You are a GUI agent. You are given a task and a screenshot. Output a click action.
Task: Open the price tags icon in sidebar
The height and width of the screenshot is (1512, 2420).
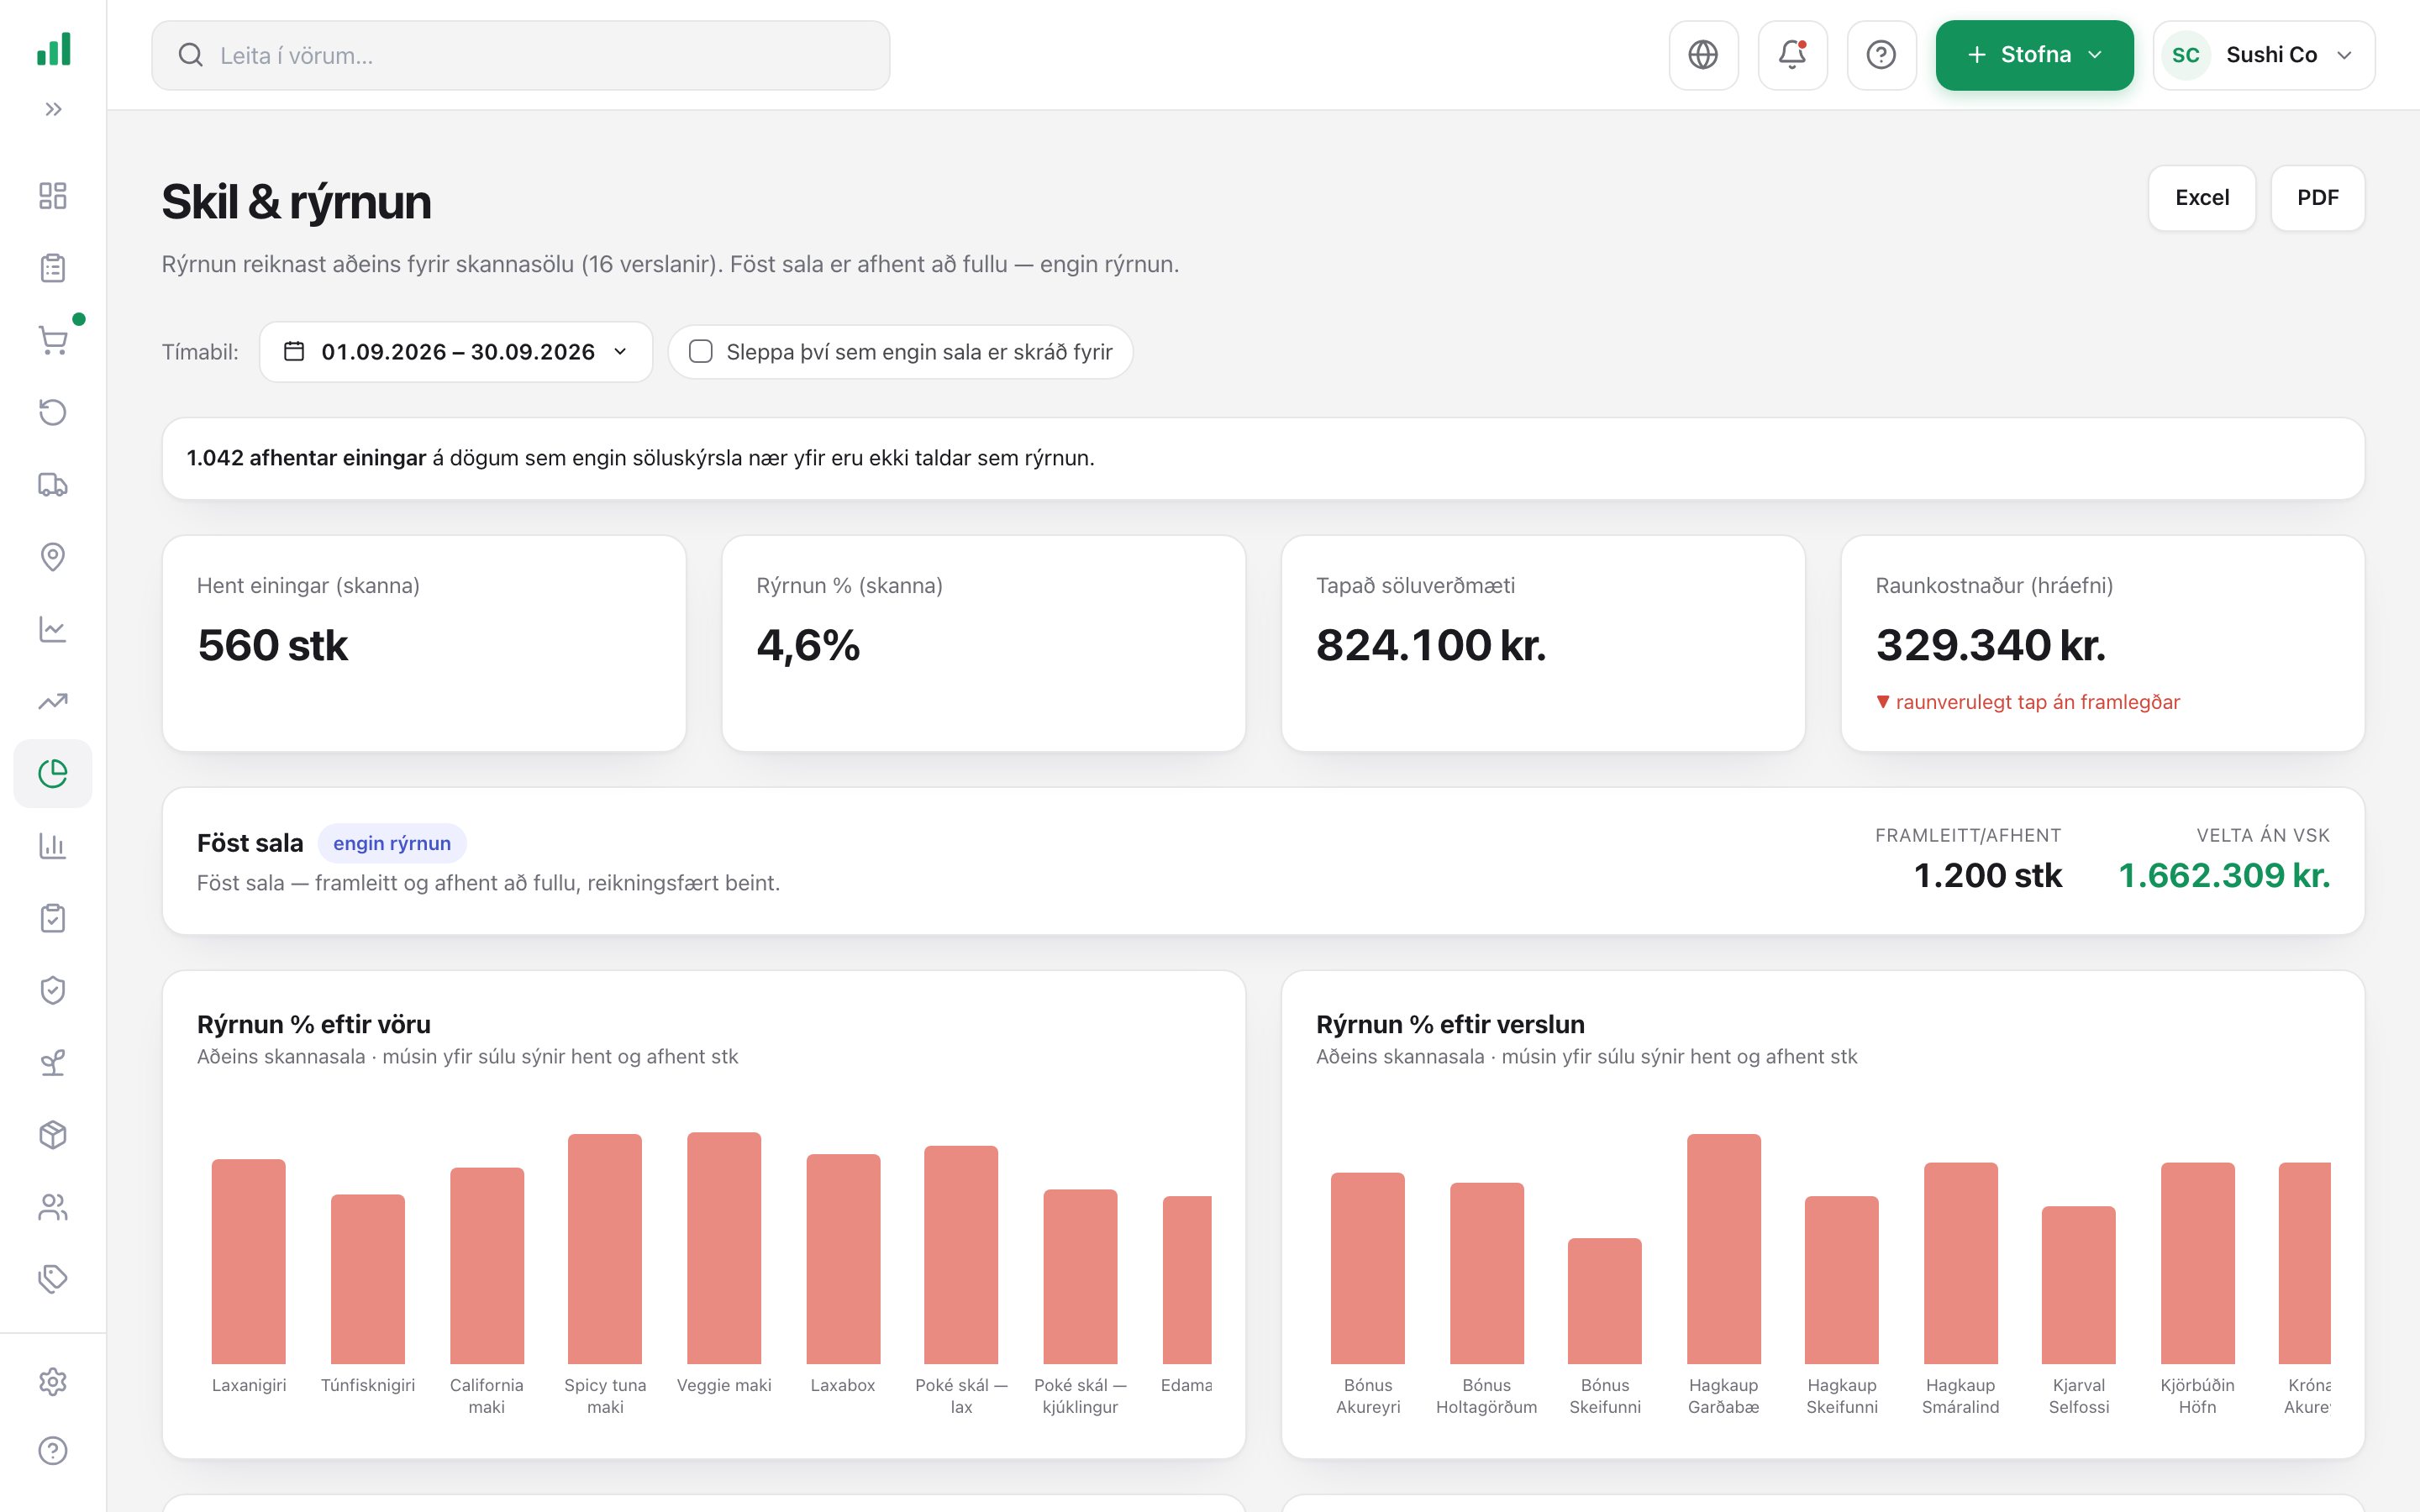(53, 1279)
